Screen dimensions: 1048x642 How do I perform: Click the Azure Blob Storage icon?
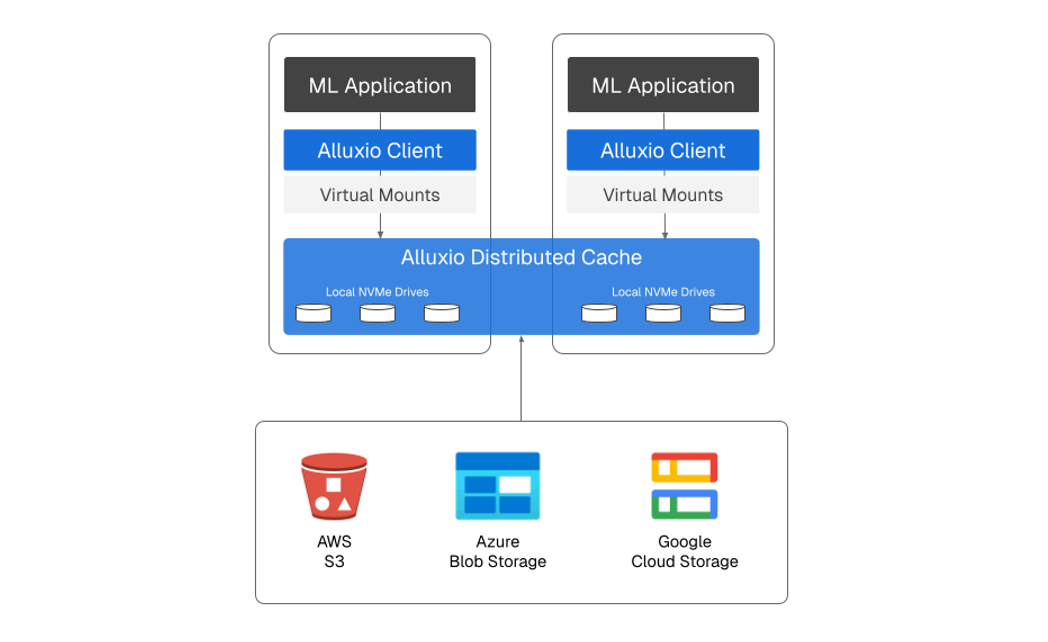(497, 486)
